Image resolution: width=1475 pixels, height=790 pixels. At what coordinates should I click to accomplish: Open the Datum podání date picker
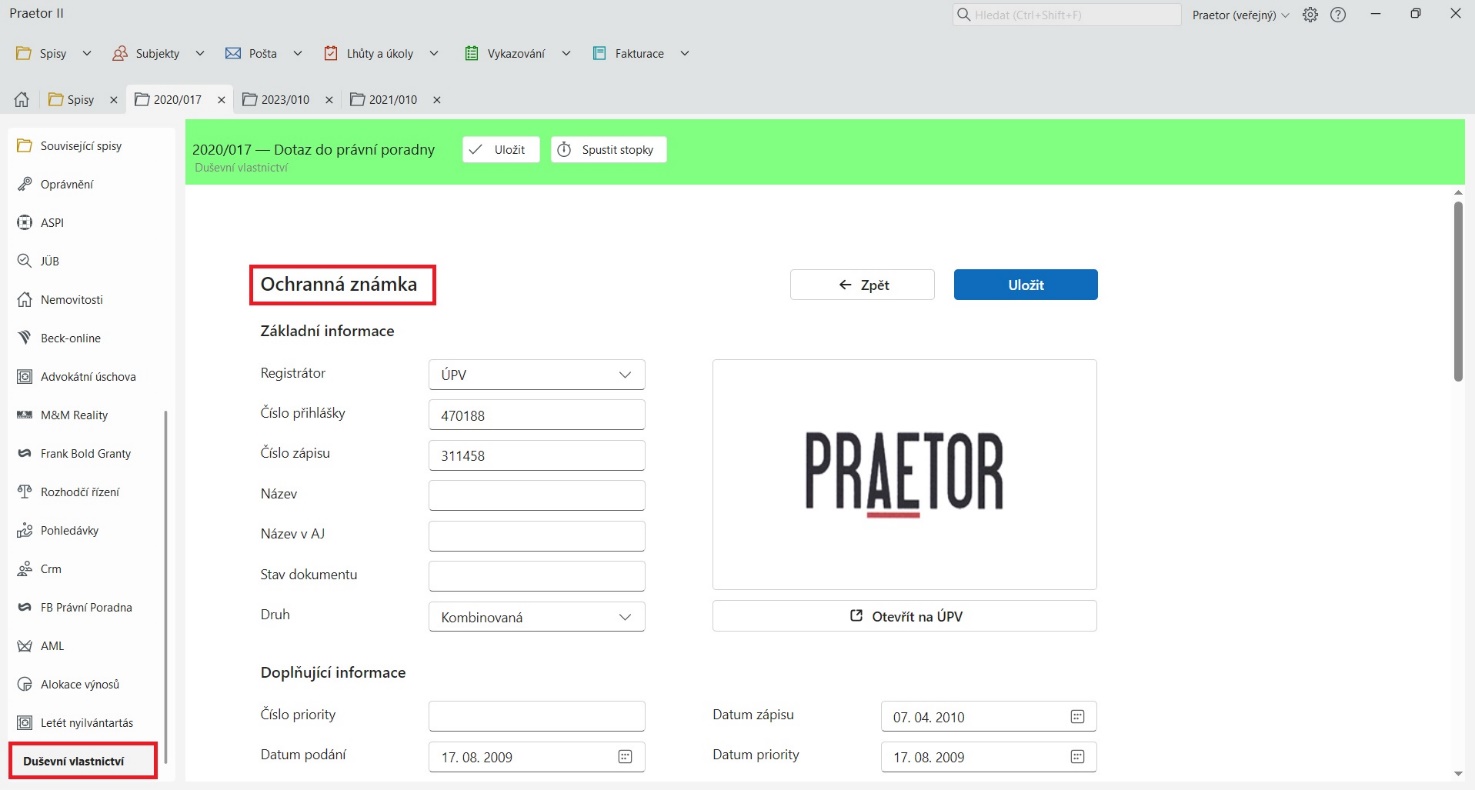623,757
